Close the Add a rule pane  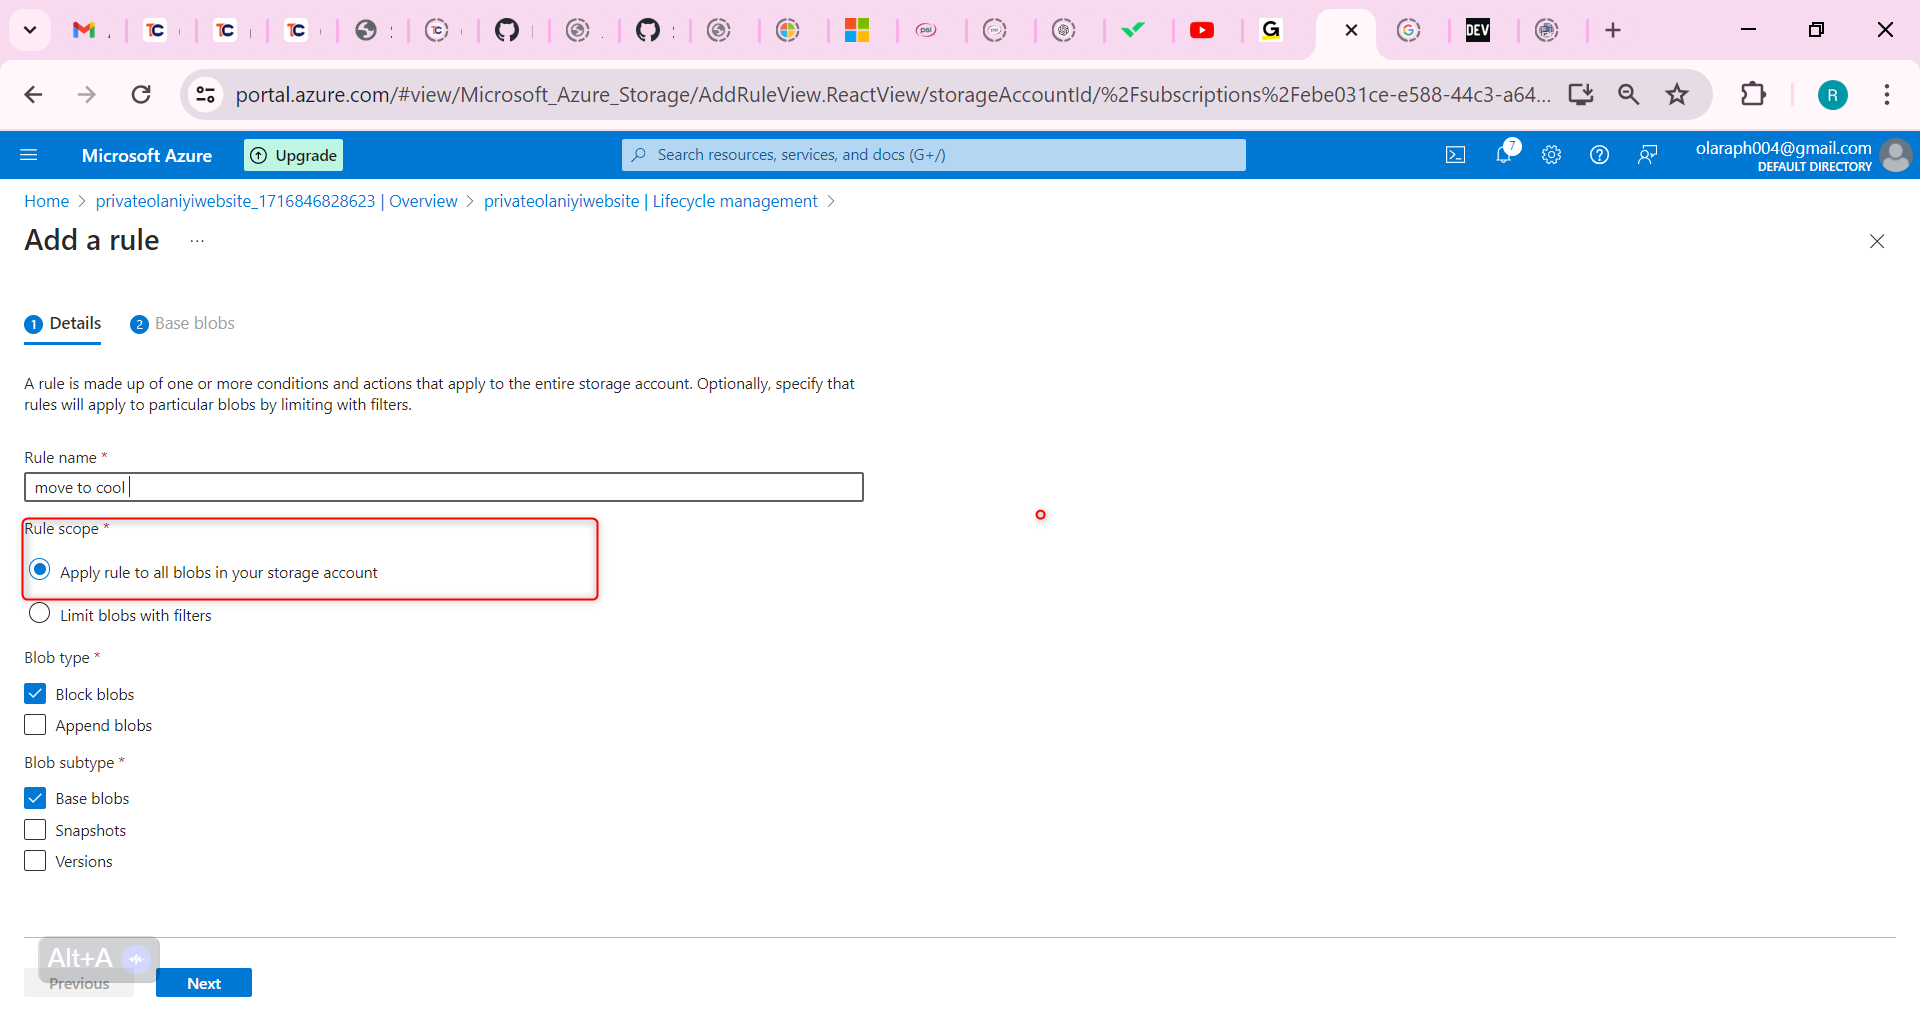[1877, 241]
